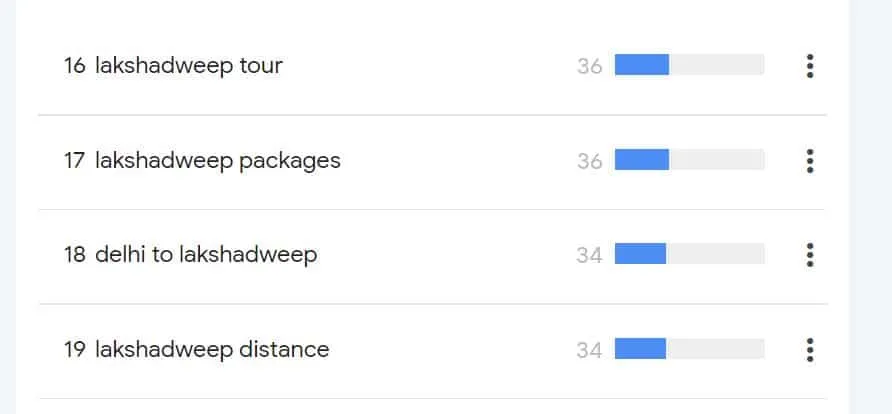
Task: Click the interest bar for lakshadweep packages
Action: pos(689,160)
